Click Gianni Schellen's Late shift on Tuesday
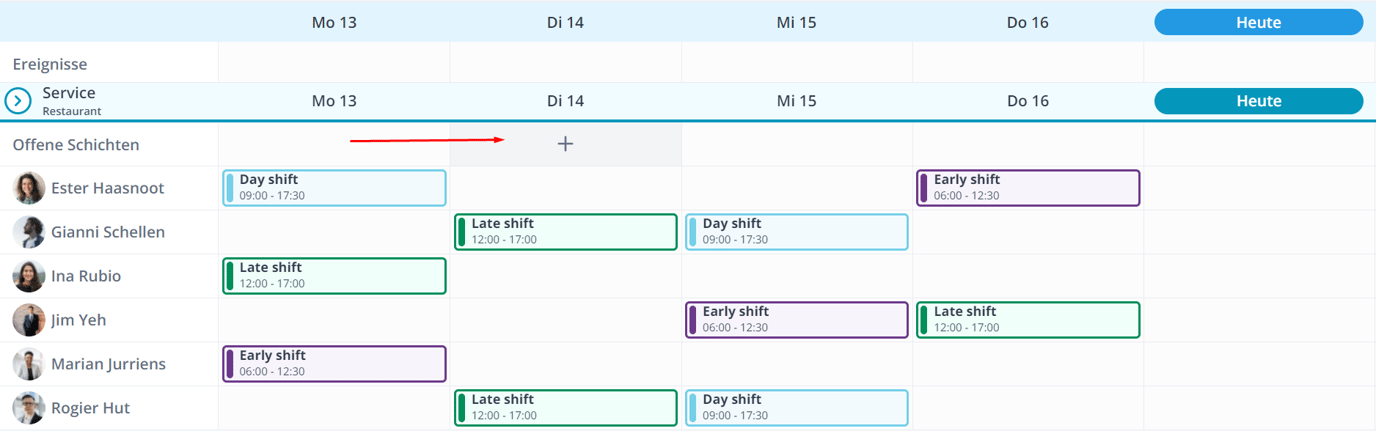1376x431 pixels. 565,232
